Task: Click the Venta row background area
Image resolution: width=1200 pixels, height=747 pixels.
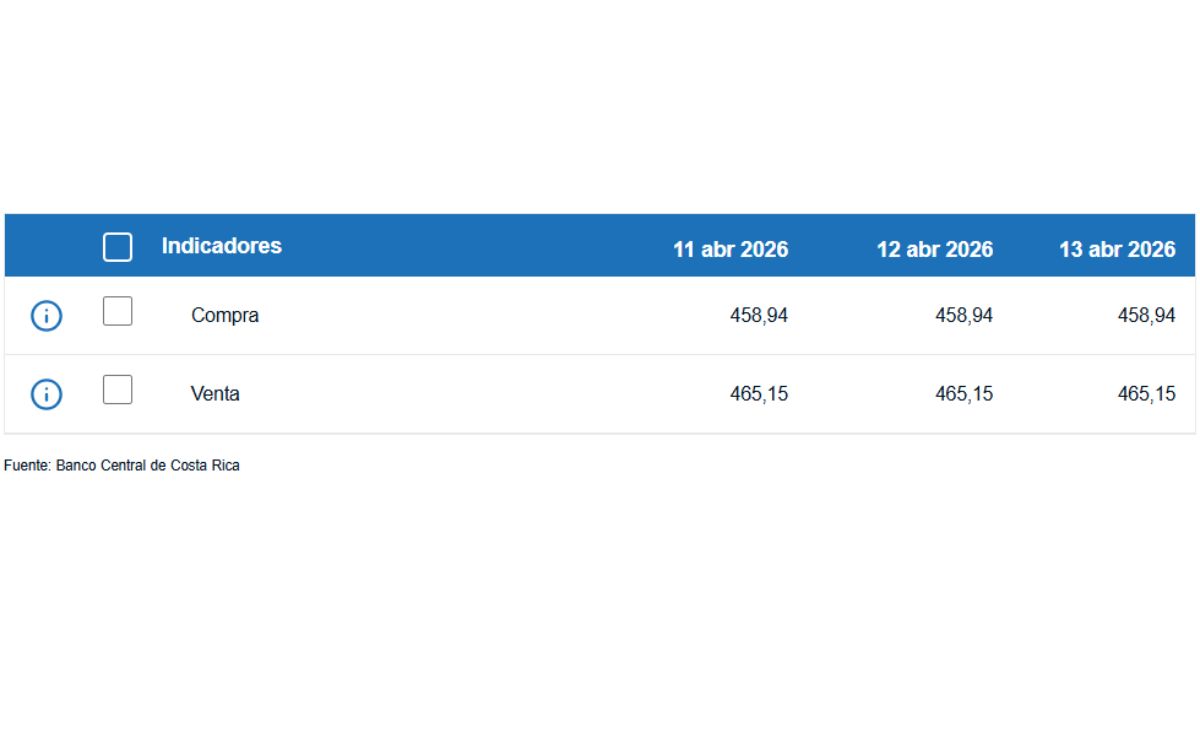Action: coord(600,394)
